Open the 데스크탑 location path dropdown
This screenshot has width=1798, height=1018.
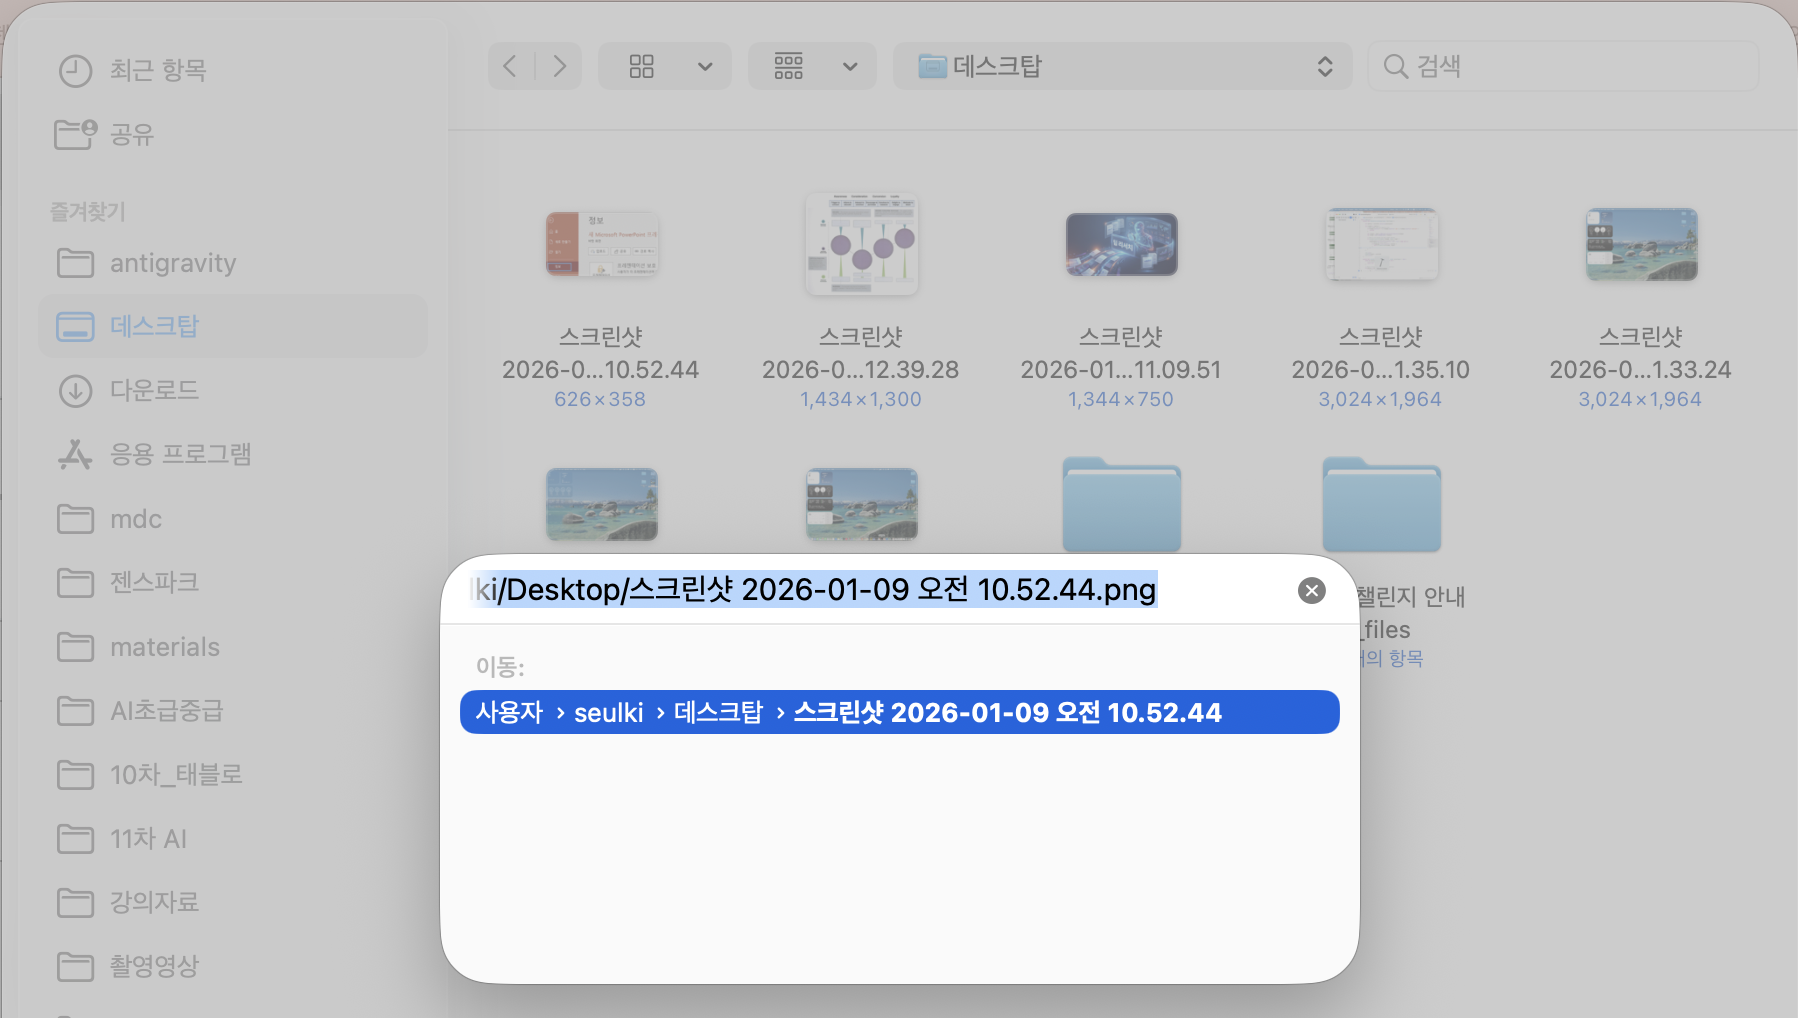[1326, 66]
